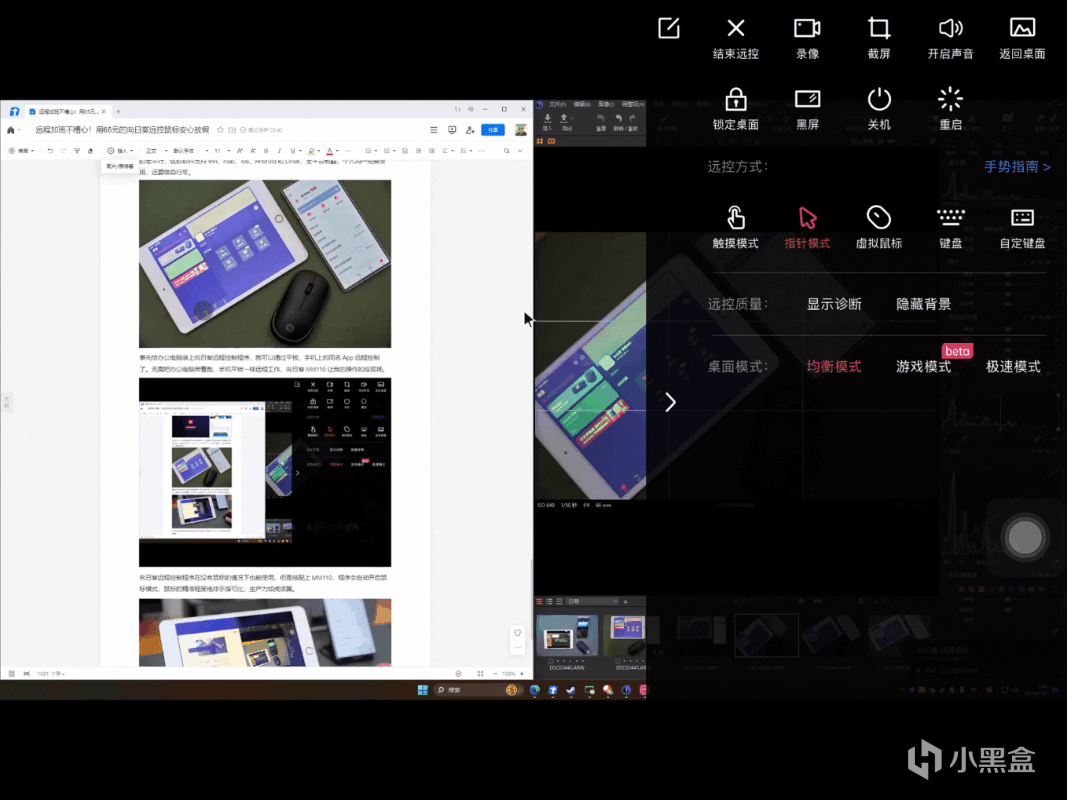Viewport: 1067px width, 800px height.
Task: Click the 导入 import icon in photo editor
Action: [547, 122]
